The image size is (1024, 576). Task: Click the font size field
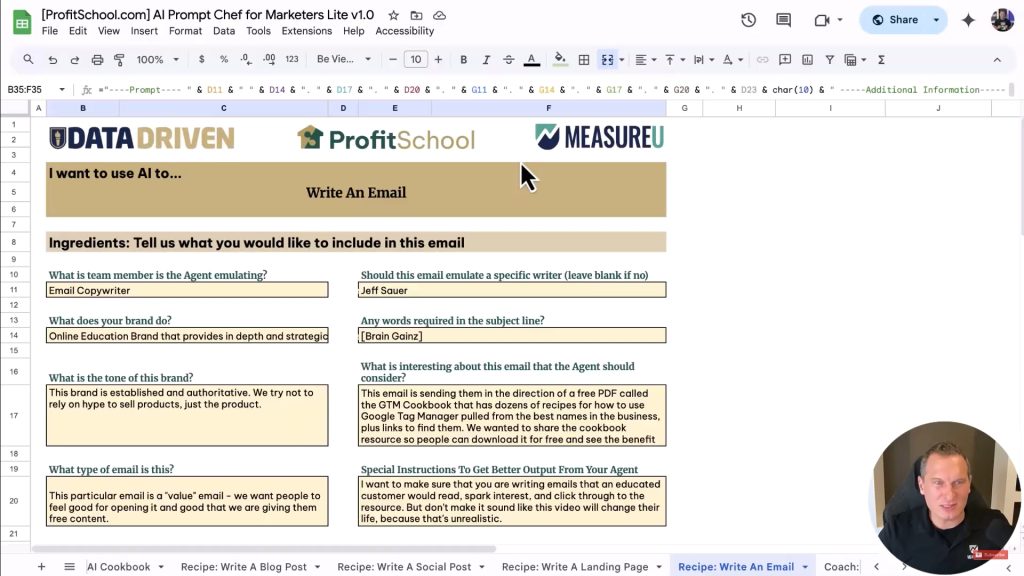pyautogui.click(x=415, y=59)
